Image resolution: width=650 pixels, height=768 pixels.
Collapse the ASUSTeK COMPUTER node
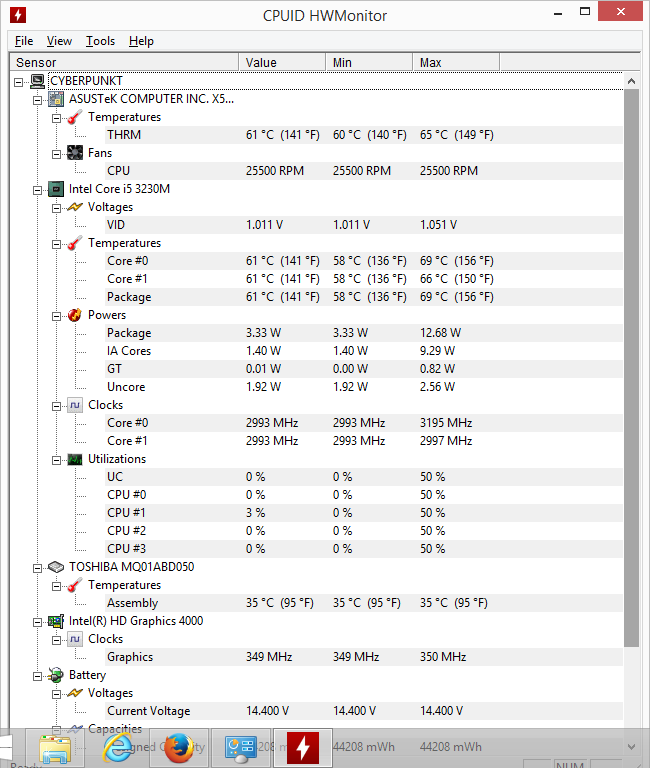38,100
